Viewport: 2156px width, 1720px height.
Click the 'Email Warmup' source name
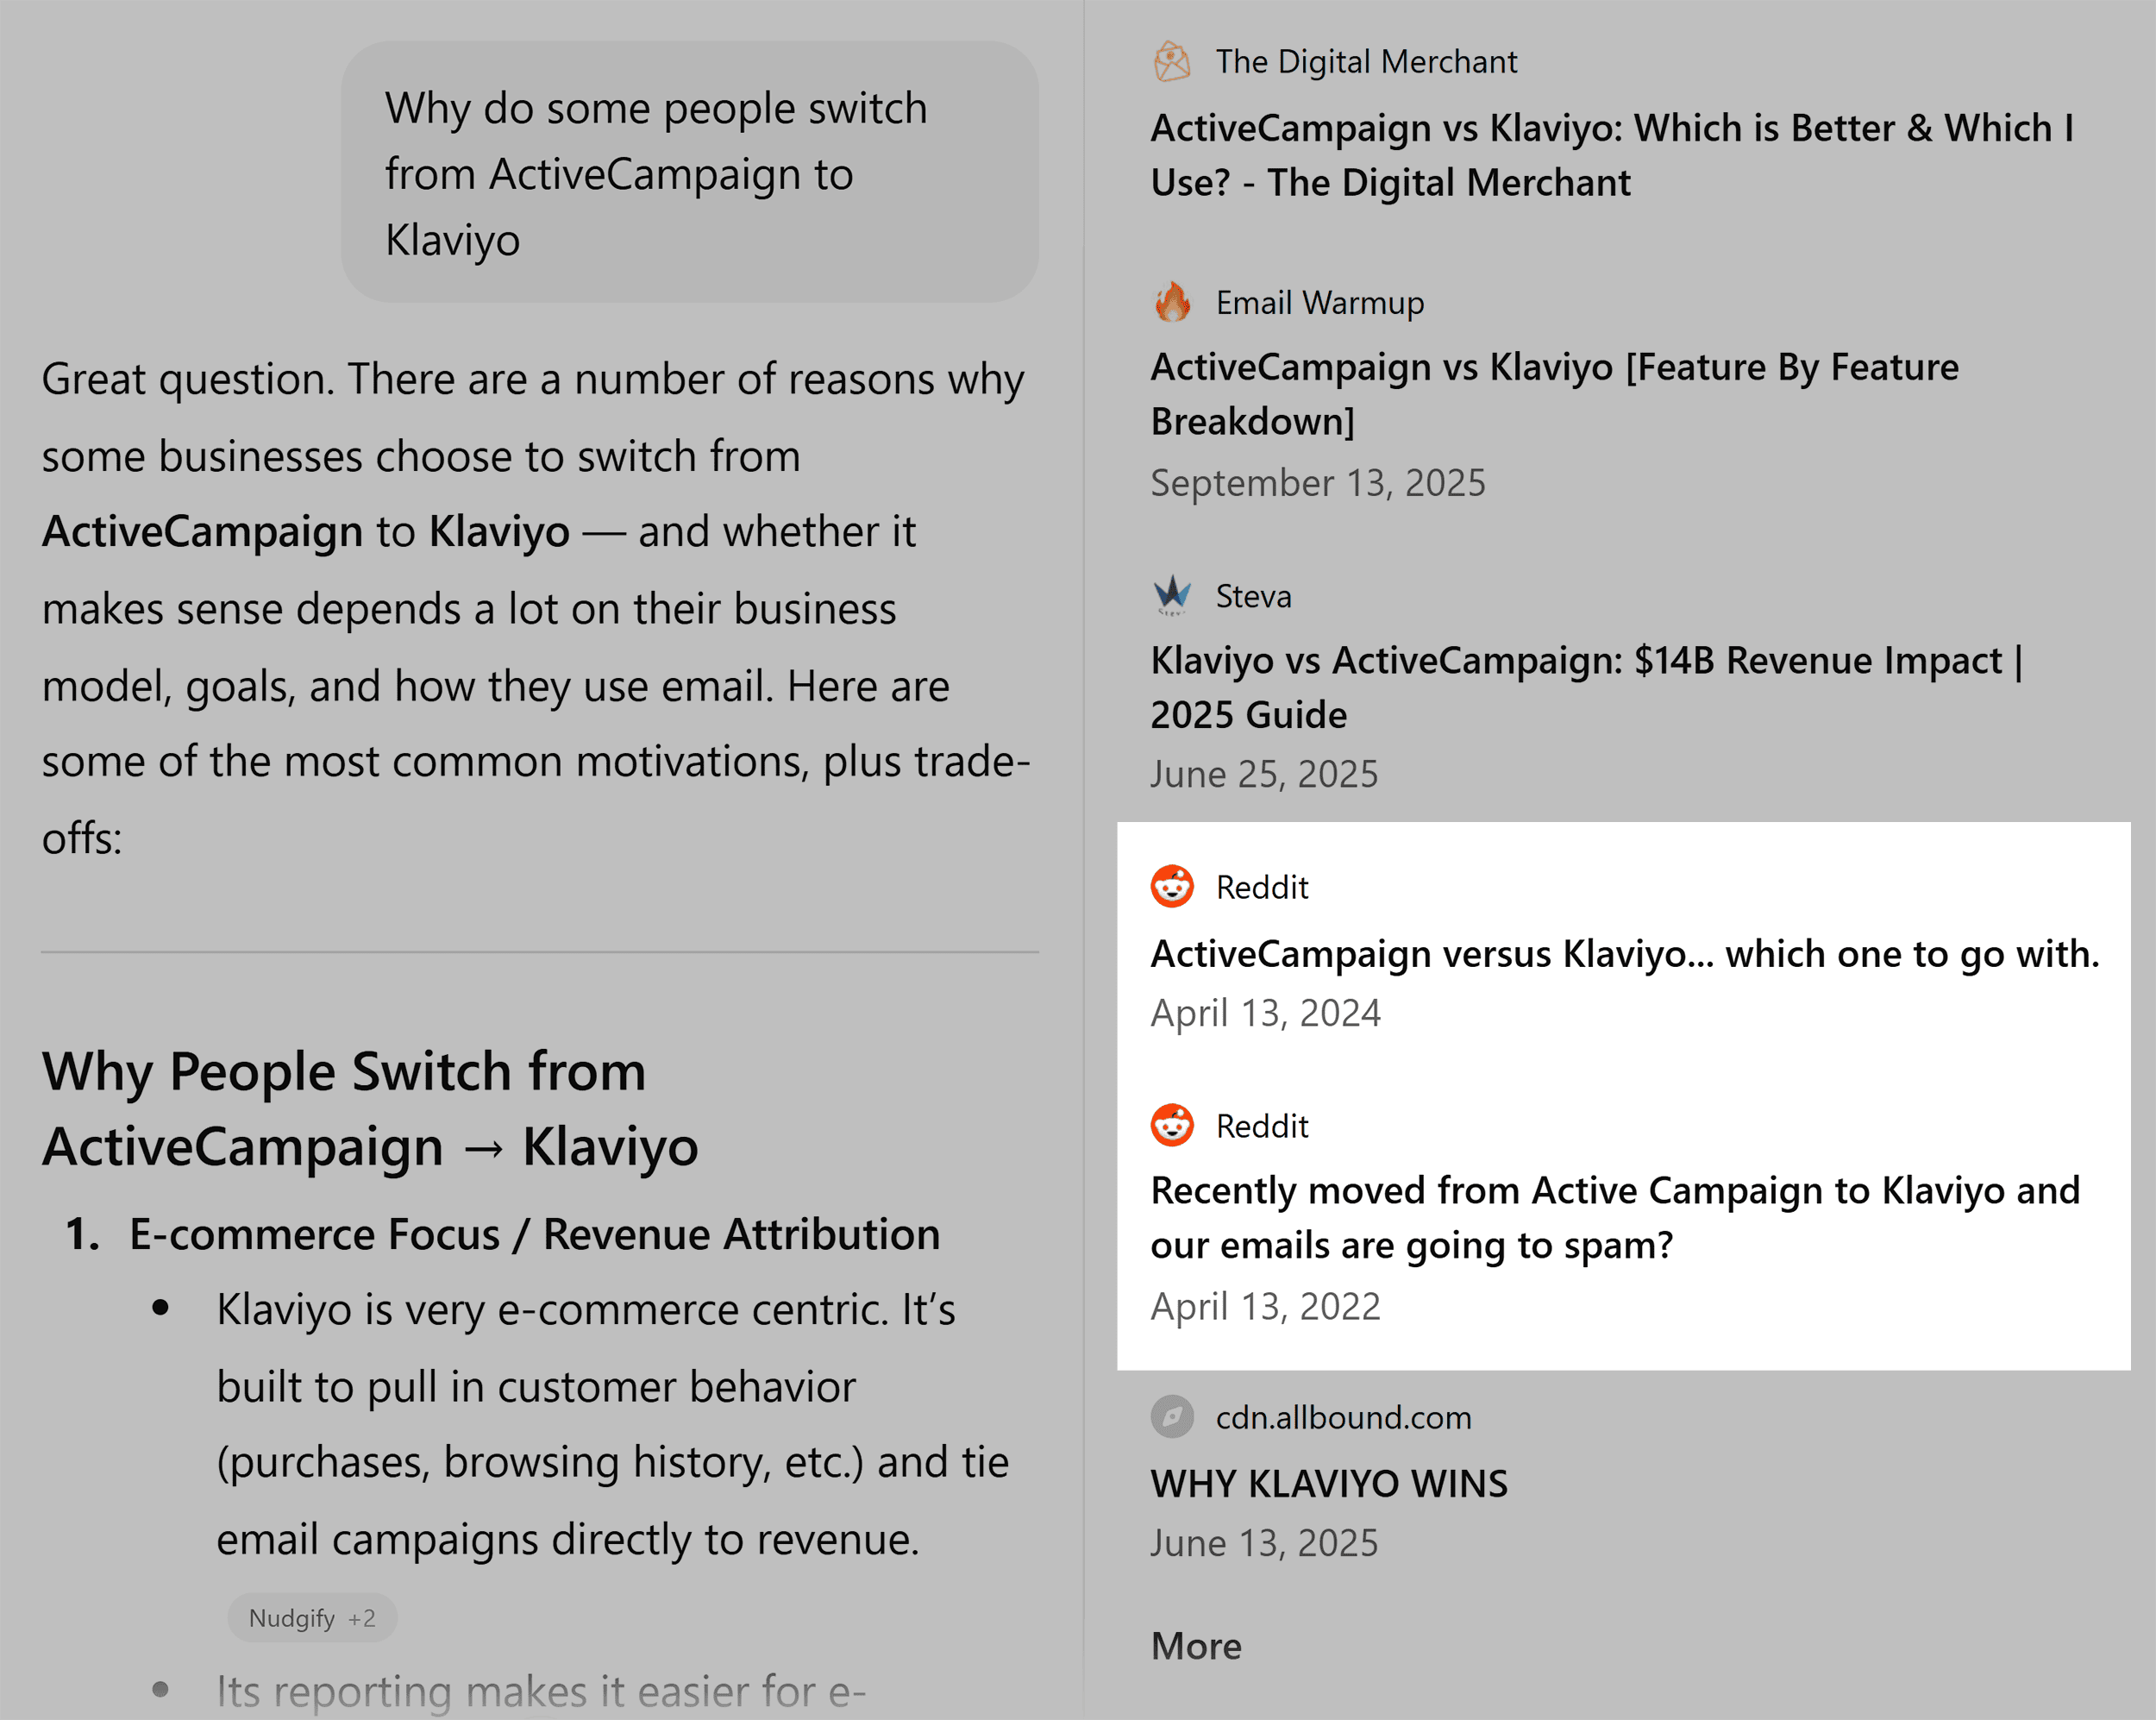(x=1319, y=302)
